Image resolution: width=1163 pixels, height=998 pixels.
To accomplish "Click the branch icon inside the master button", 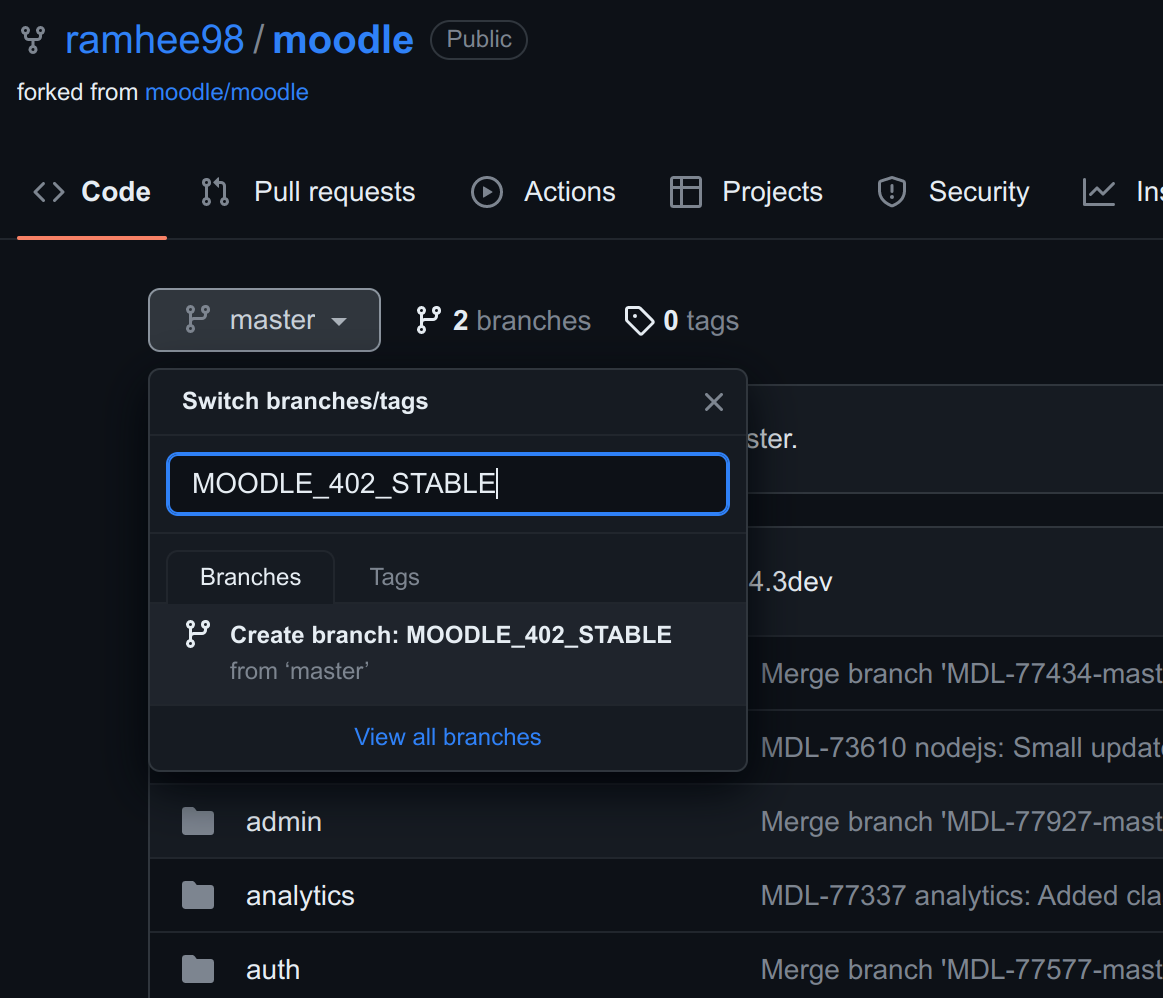I will pyautogui.click(x=197, y=320).
